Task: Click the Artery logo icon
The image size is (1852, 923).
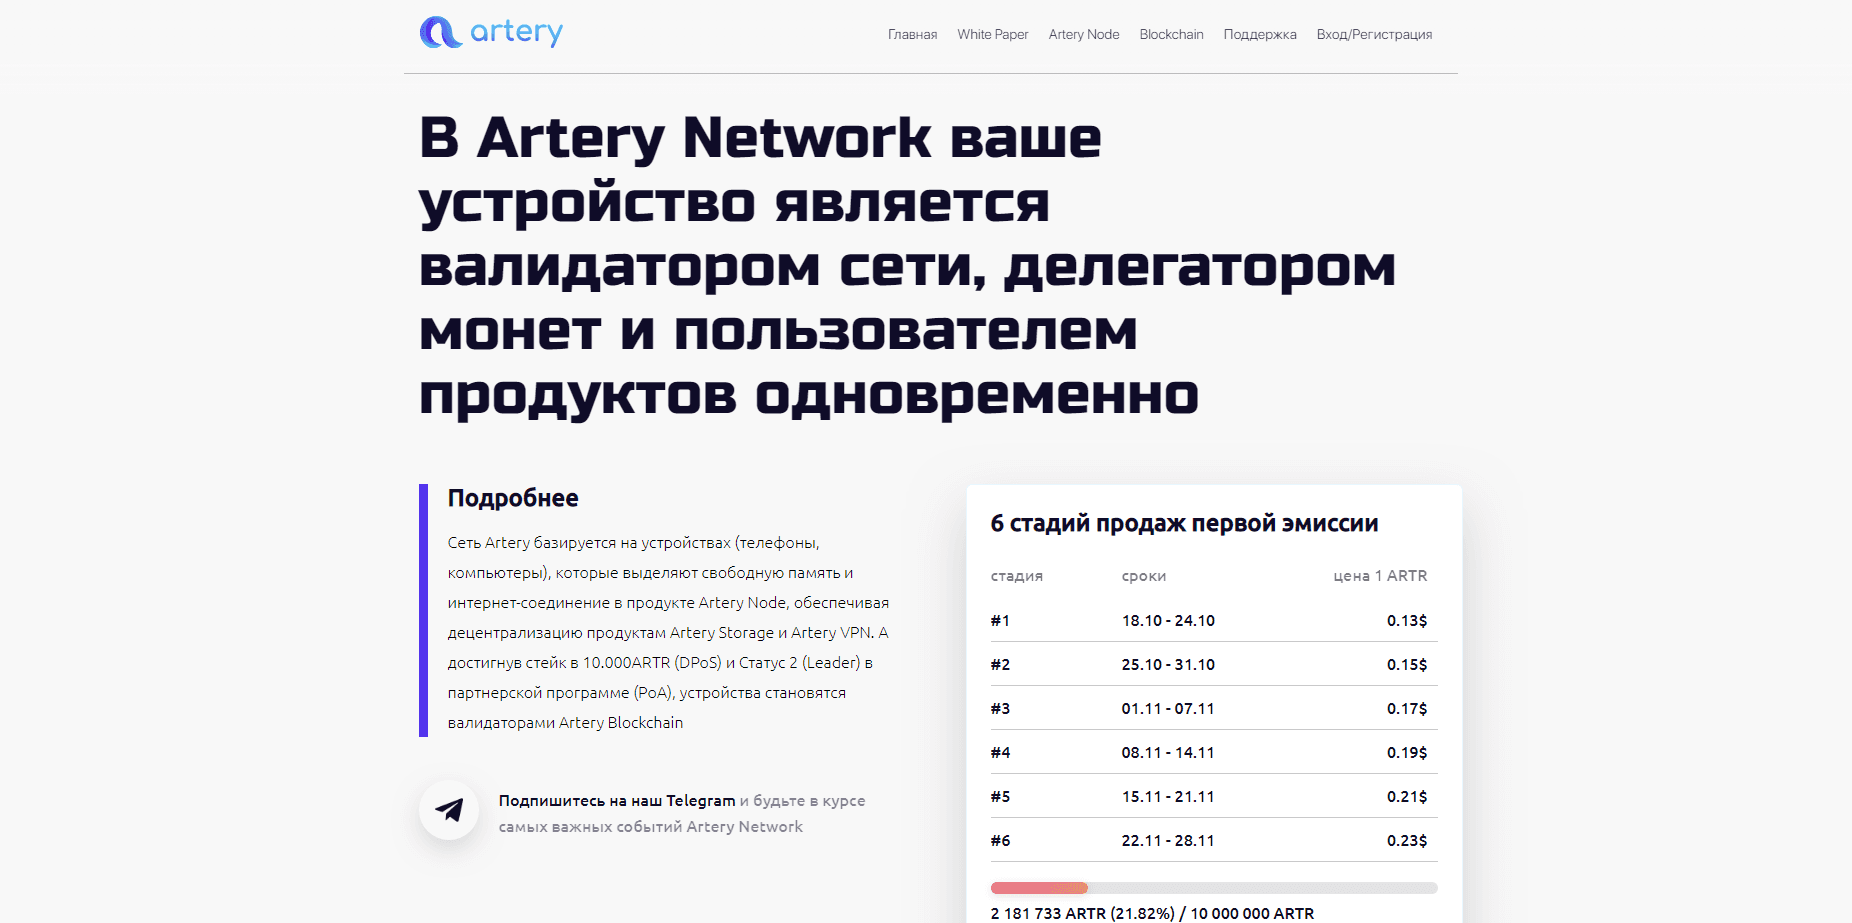Action: [x=440, y=33]
